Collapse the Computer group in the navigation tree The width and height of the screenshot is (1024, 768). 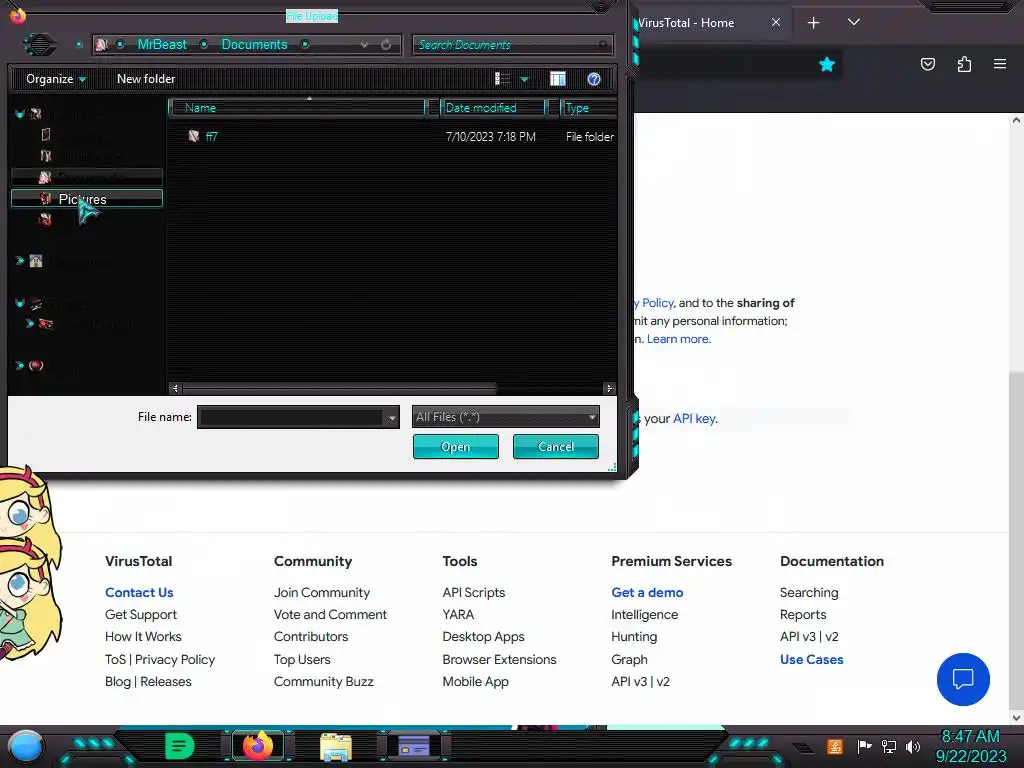pos(20,303)
